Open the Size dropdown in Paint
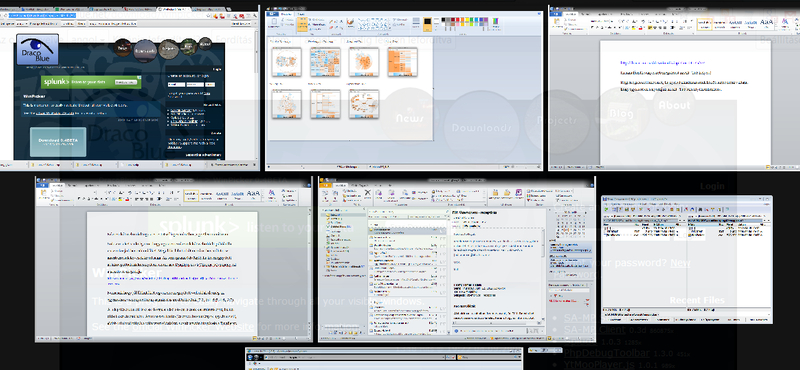Screen dimensions: 800x370 (416, 23)
